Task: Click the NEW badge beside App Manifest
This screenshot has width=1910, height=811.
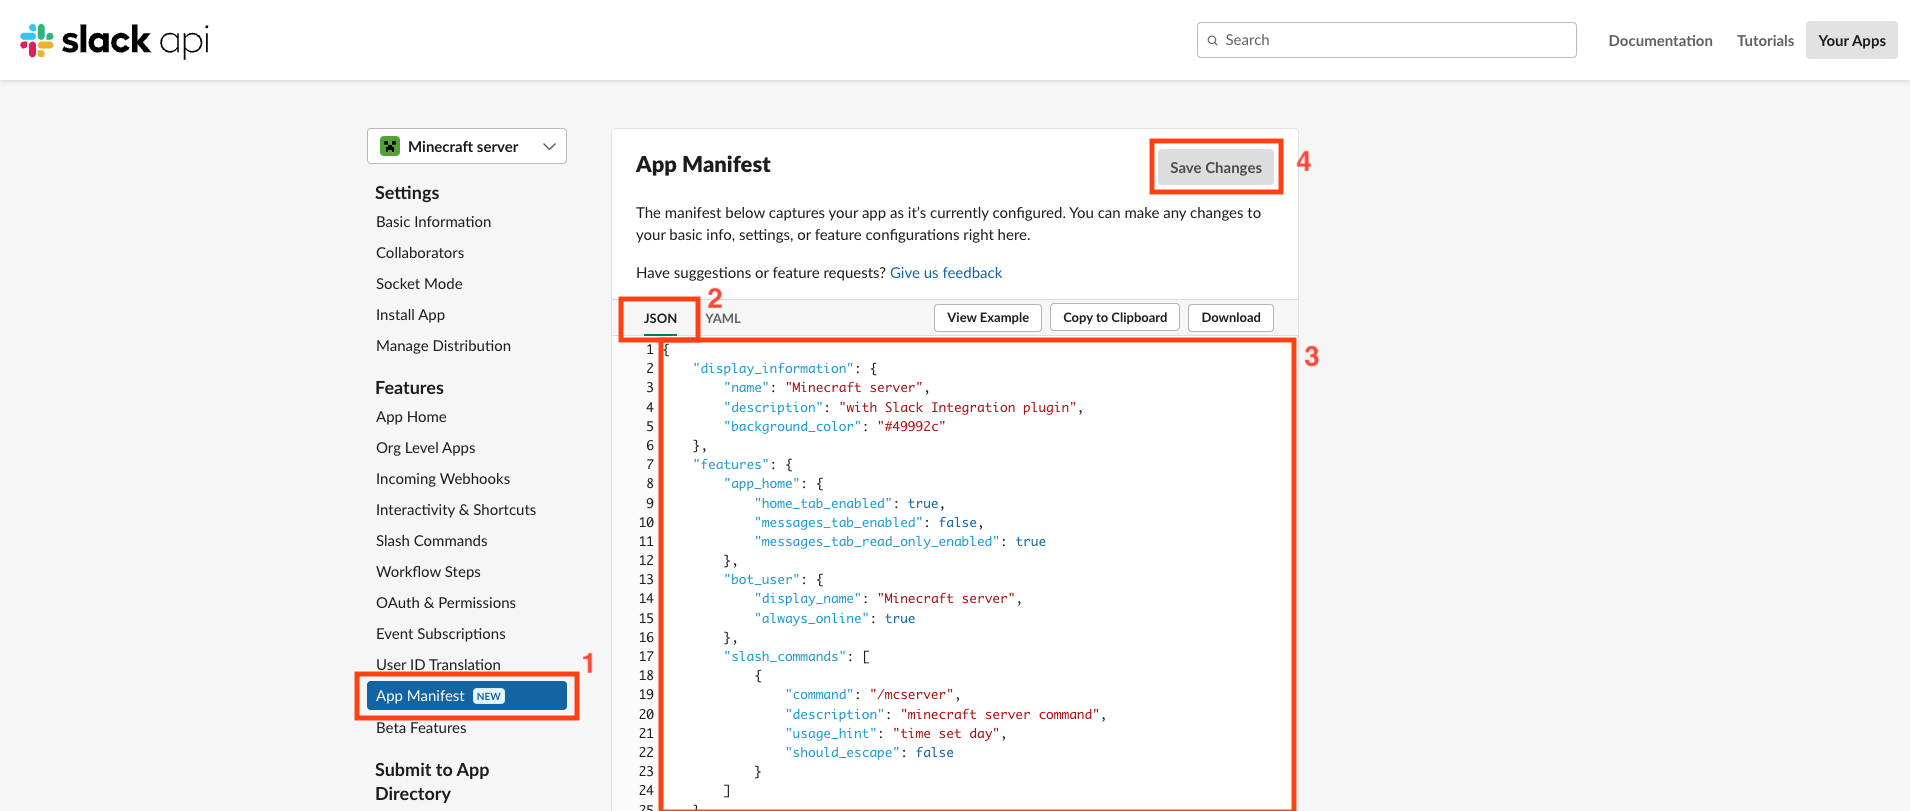Action: (x=489, y=696)
